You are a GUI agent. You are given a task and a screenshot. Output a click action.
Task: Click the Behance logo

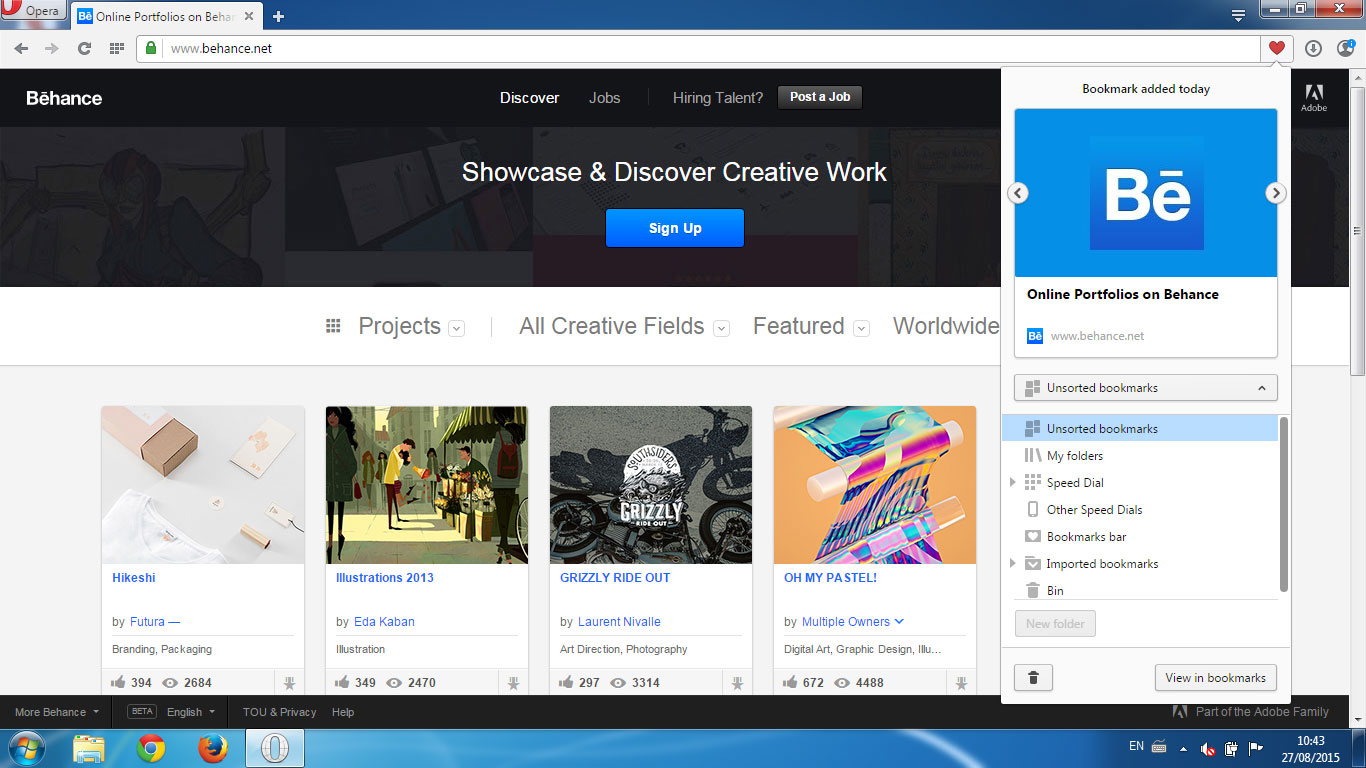pos(64,98)
